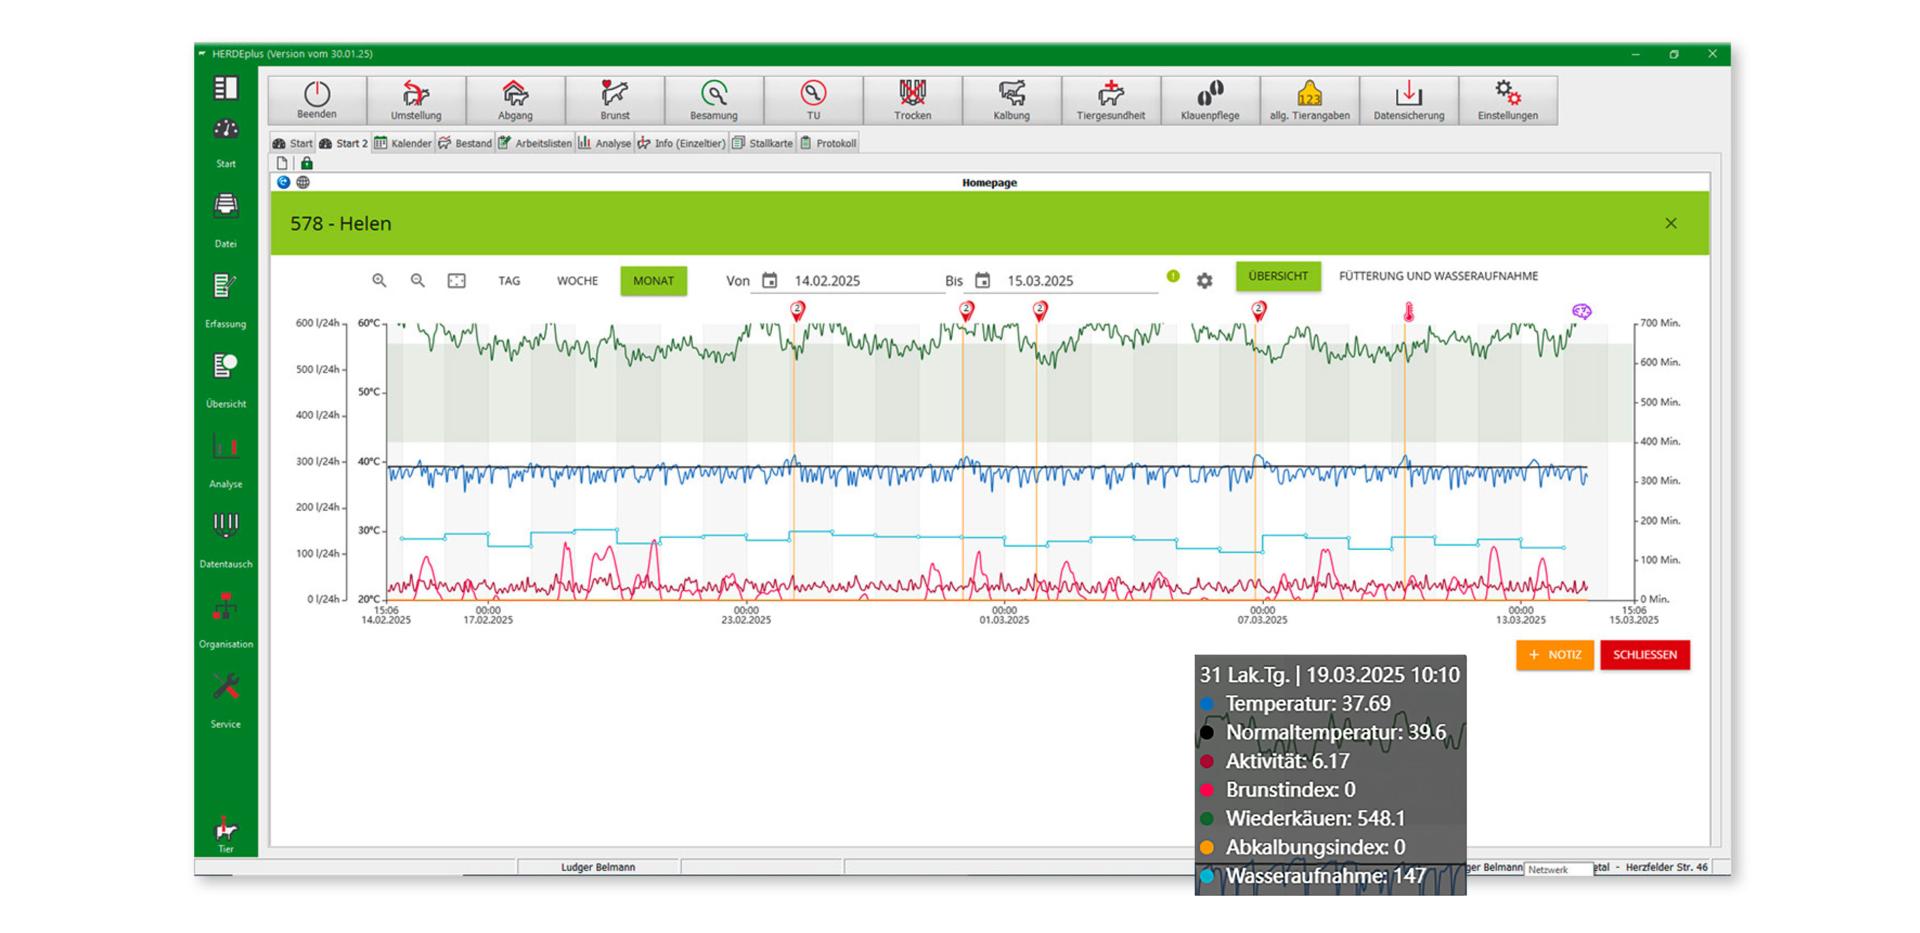Image resolution: width=1920 pixels, height=933 pixels.
Task: Click the green info indicator dot
Action: pyautogui.click(x=1173, y=276)
